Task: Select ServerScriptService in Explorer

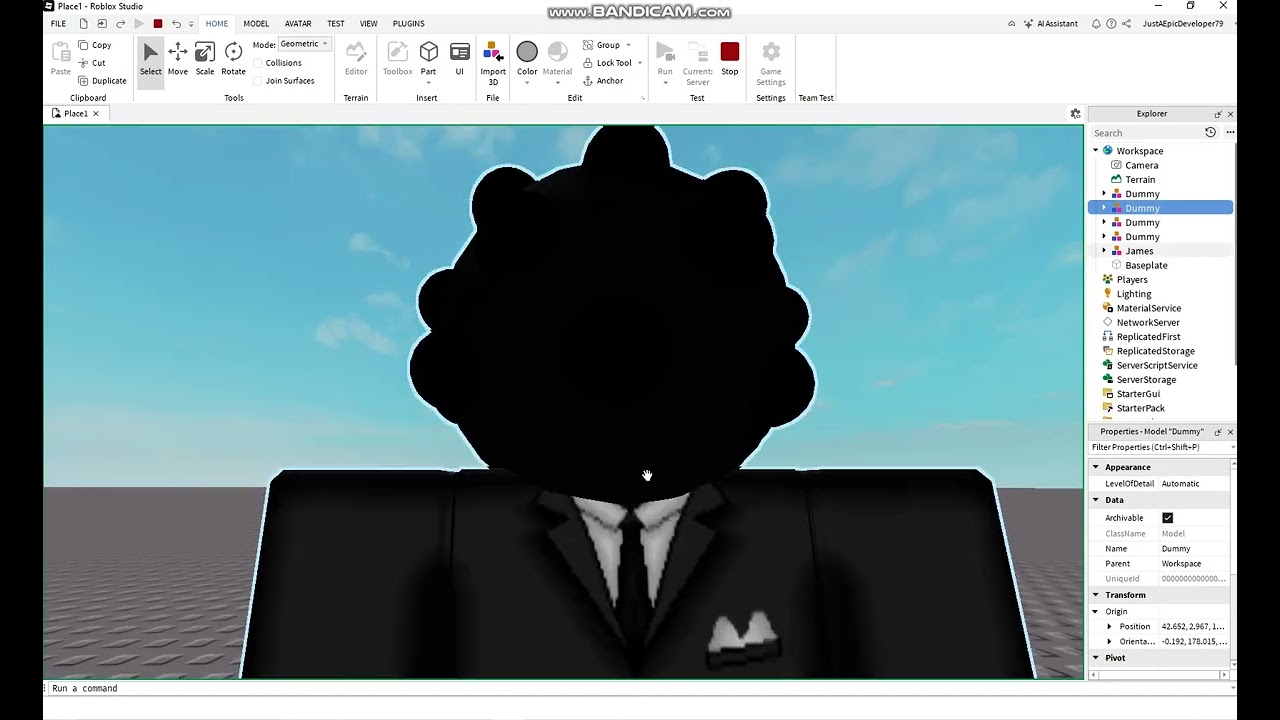Action: pos(1157,365)
